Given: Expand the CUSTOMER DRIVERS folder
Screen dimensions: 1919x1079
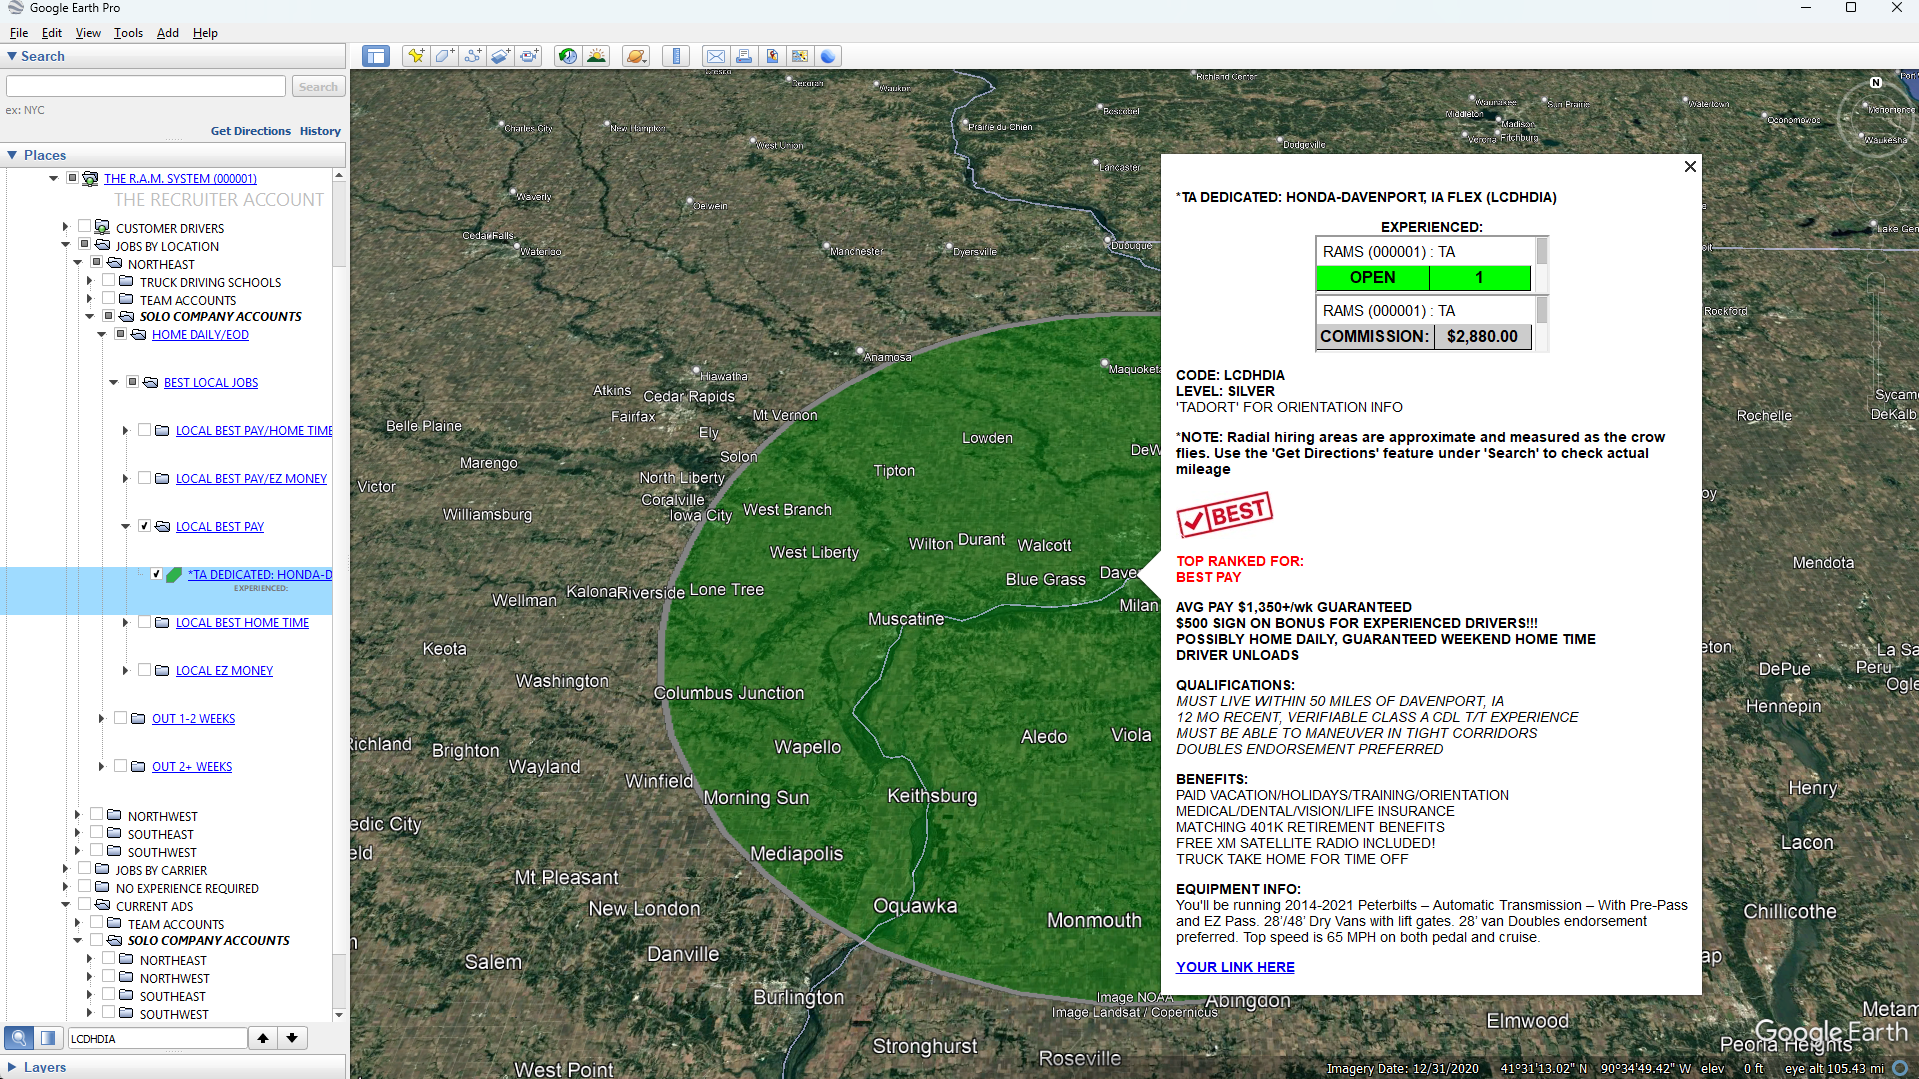Looking at the screenshot, I should point(66,227).
